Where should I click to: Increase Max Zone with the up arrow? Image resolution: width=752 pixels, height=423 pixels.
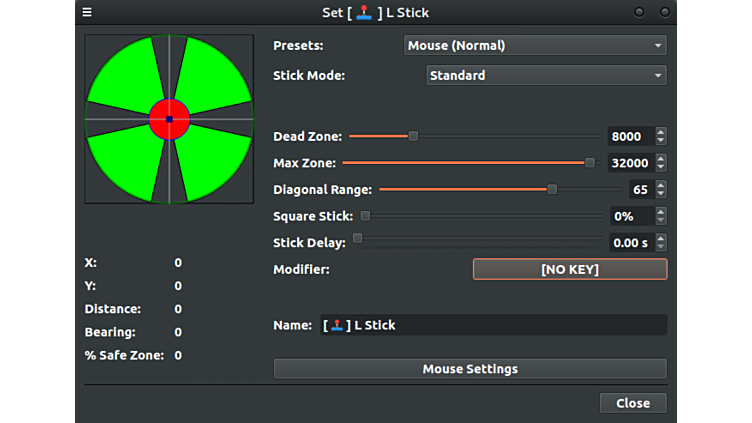click(661, 158)
